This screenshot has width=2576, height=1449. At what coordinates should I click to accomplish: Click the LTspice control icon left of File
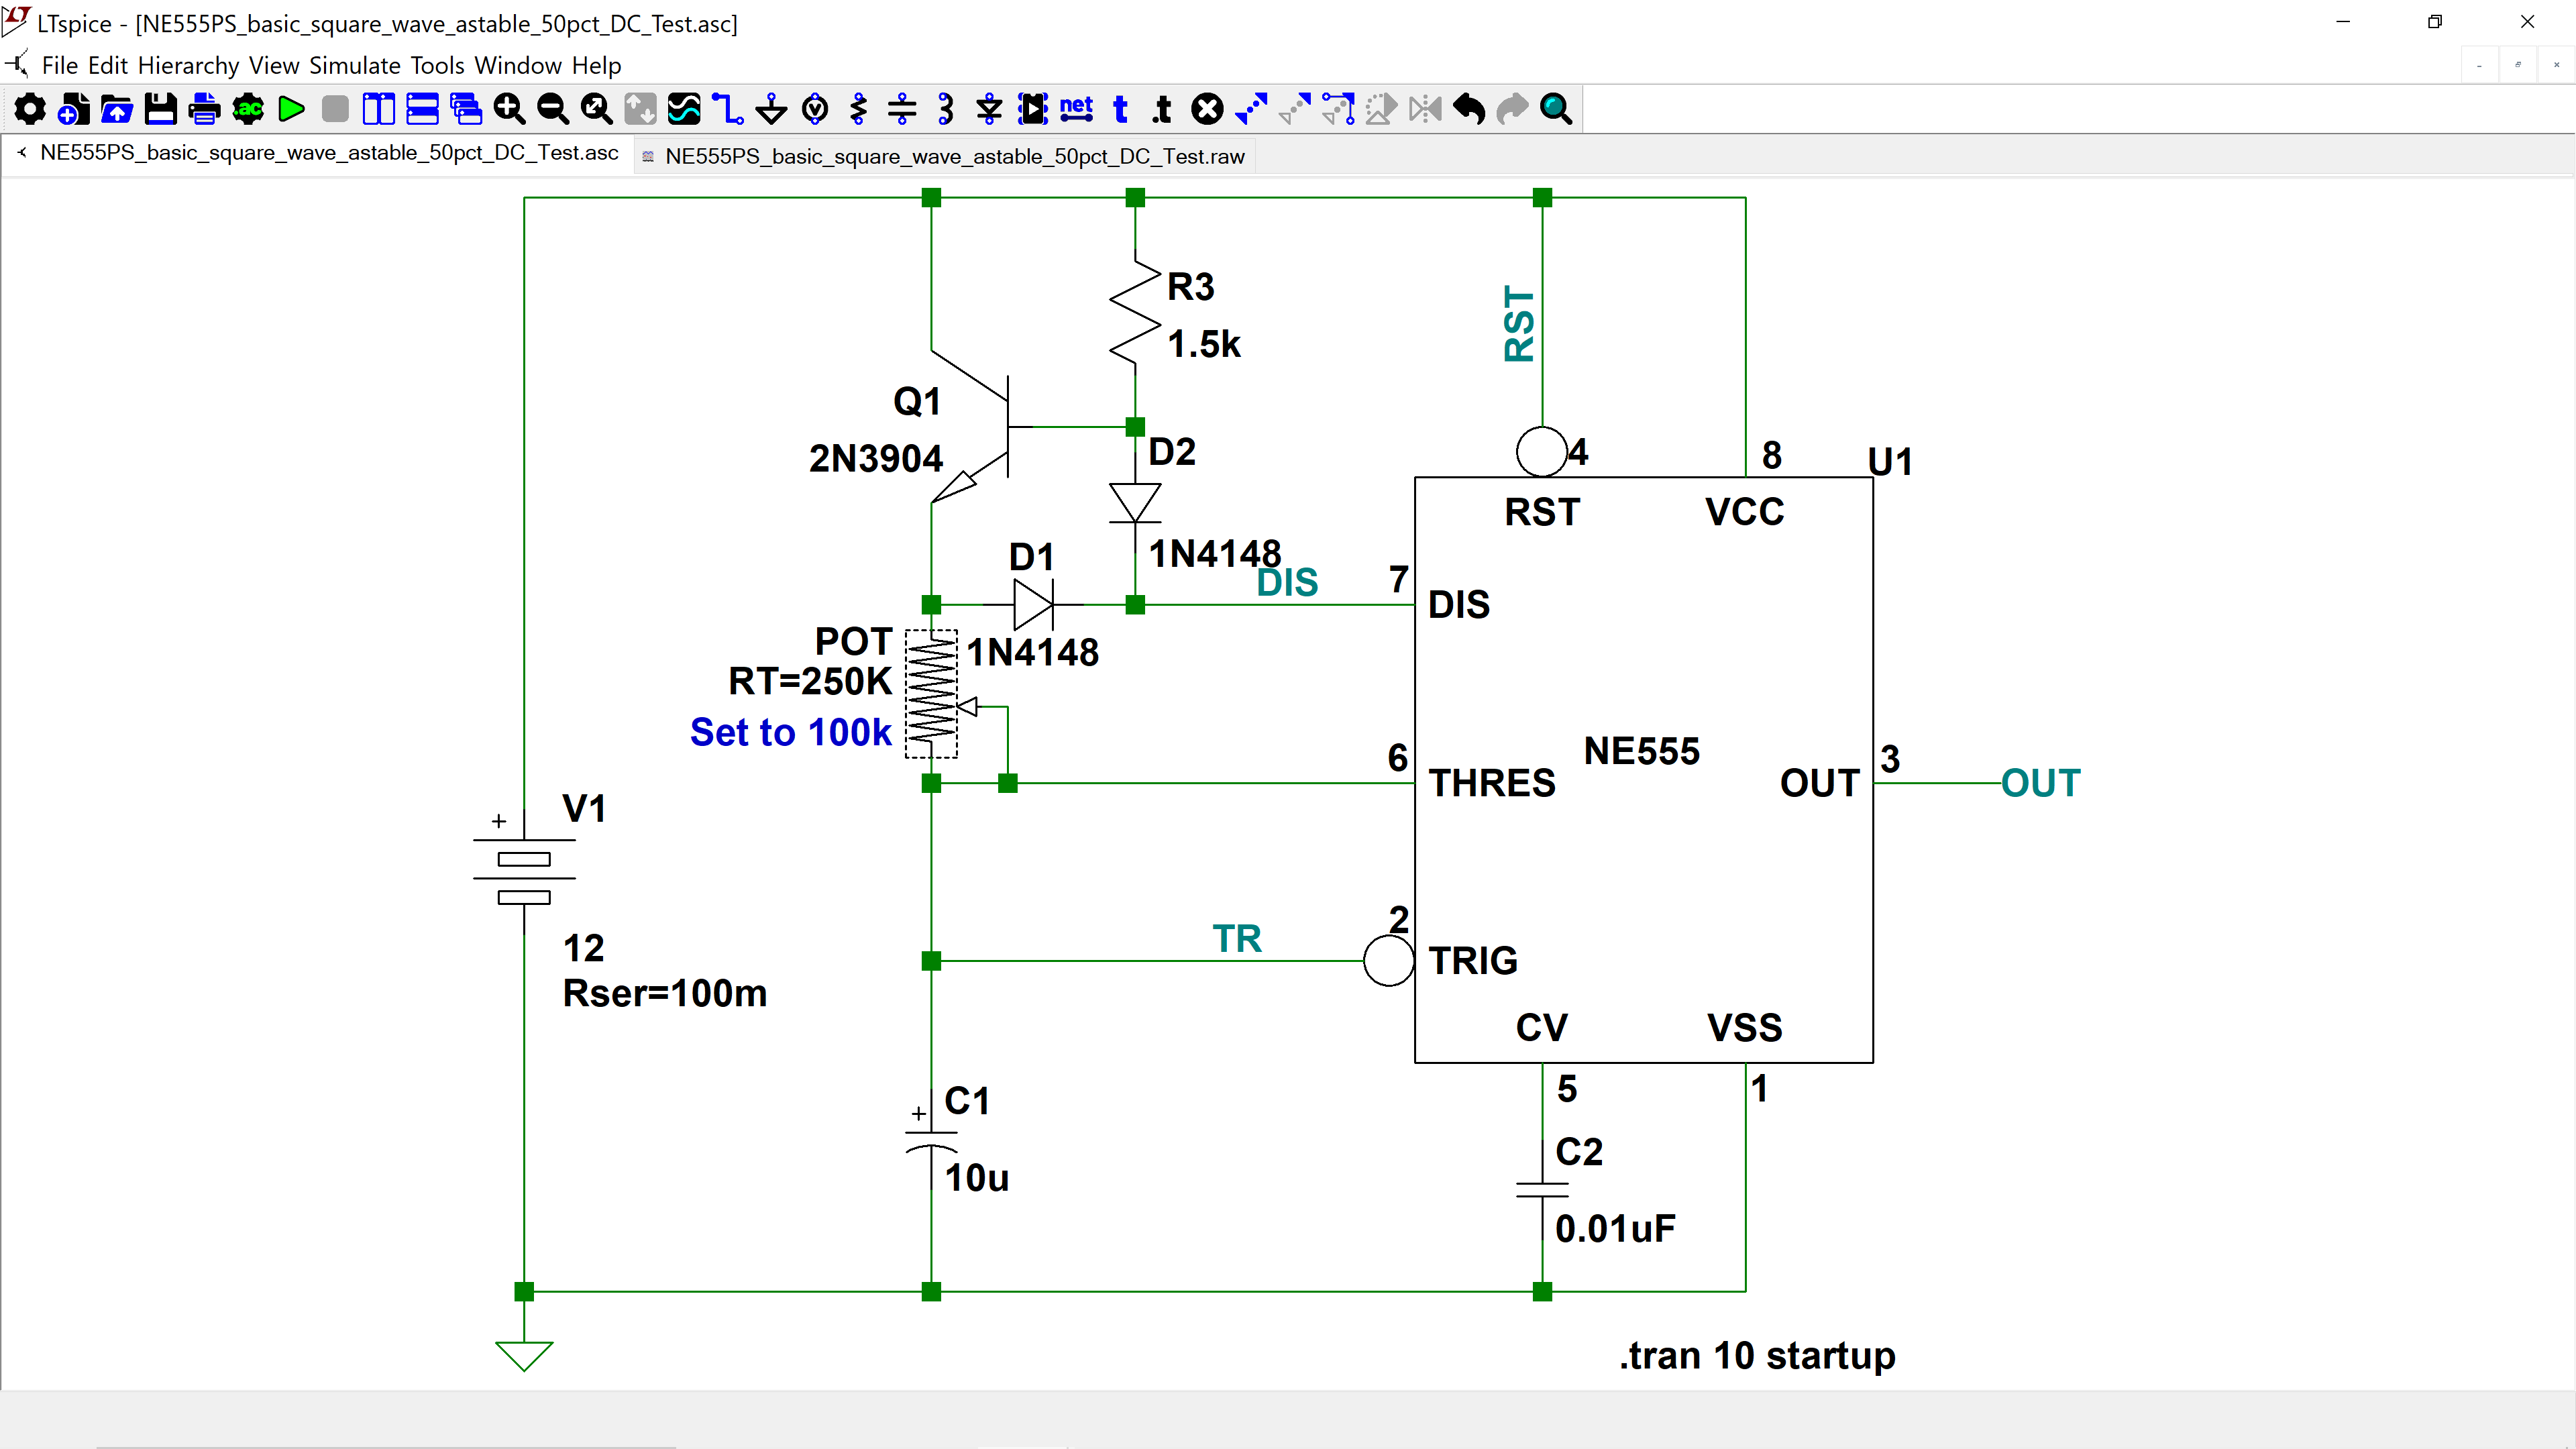pyautogui.click(x=16, y=66)
